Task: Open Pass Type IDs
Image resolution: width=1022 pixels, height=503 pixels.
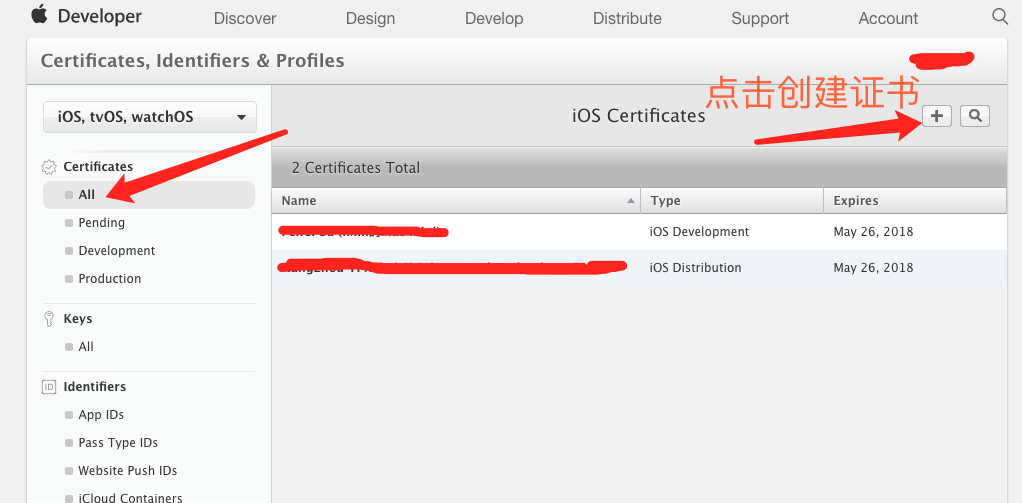Action: pyautogui.click(x=118, y=443)
